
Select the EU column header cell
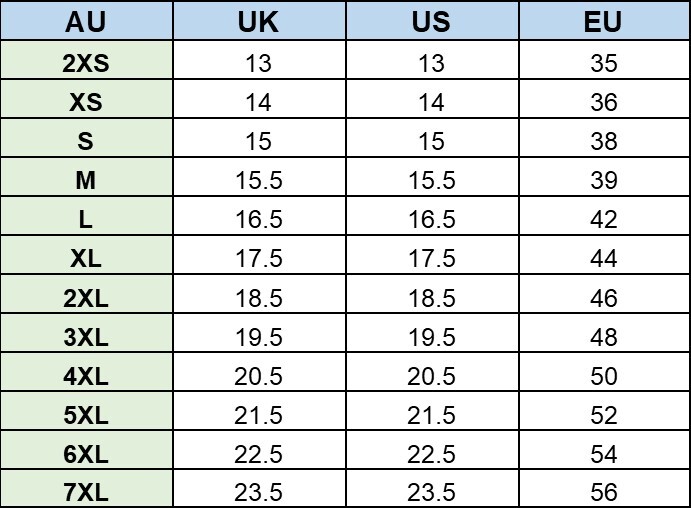[x=605, y=20]
